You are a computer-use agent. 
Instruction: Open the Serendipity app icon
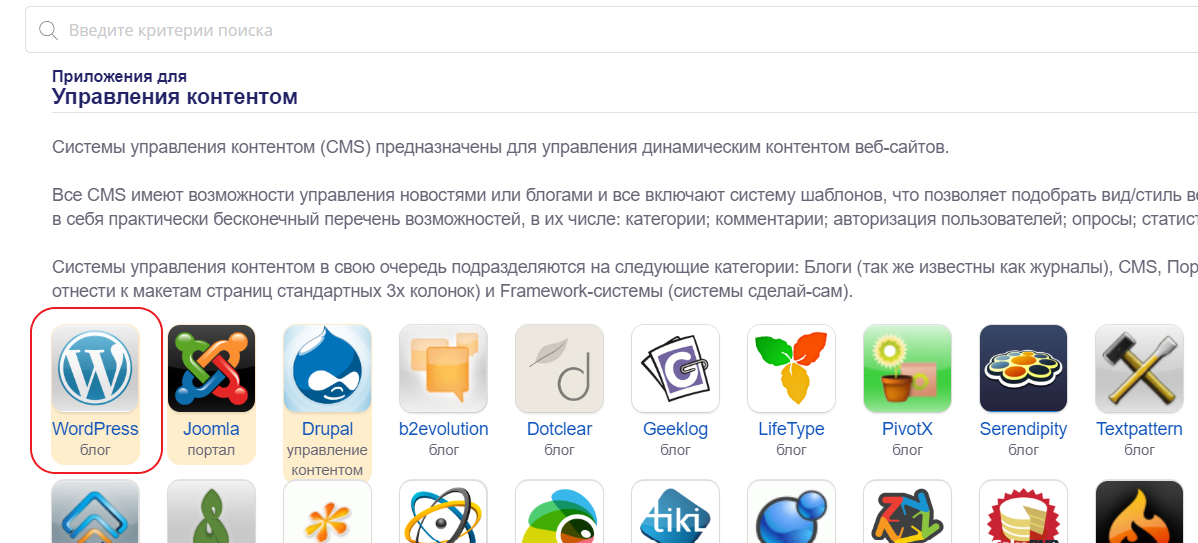coord(1023,368)
